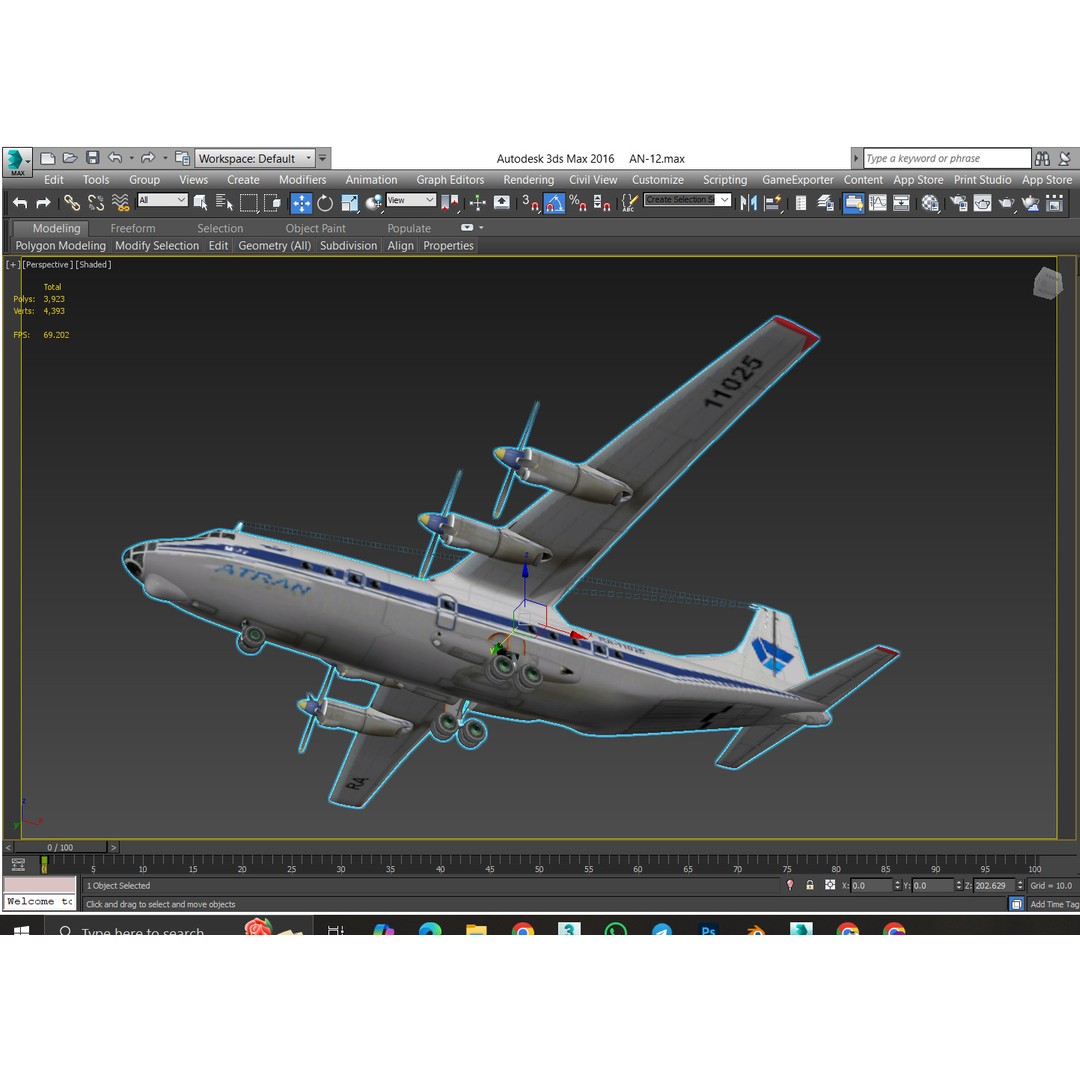Choose the Rectangular Selection Region tool

(x=249, y=202)
